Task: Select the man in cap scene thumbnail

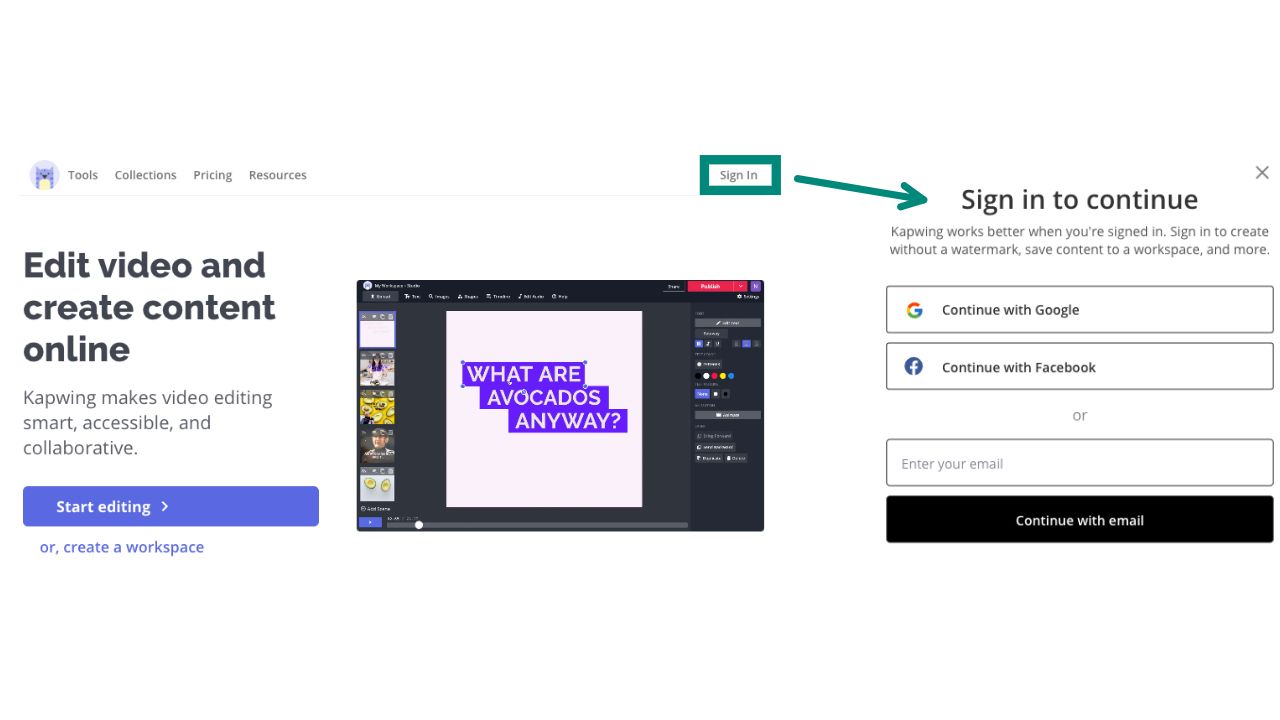Action: (377, 446)
